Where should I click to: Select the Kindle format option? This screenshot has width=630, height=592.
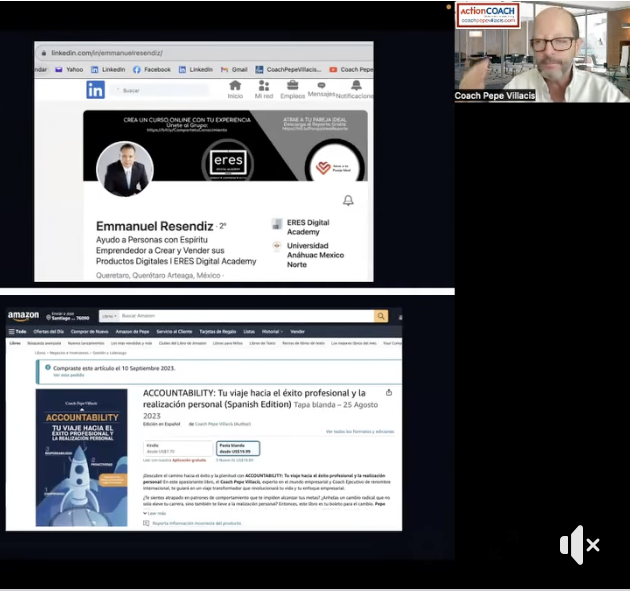tap(178, 448)
